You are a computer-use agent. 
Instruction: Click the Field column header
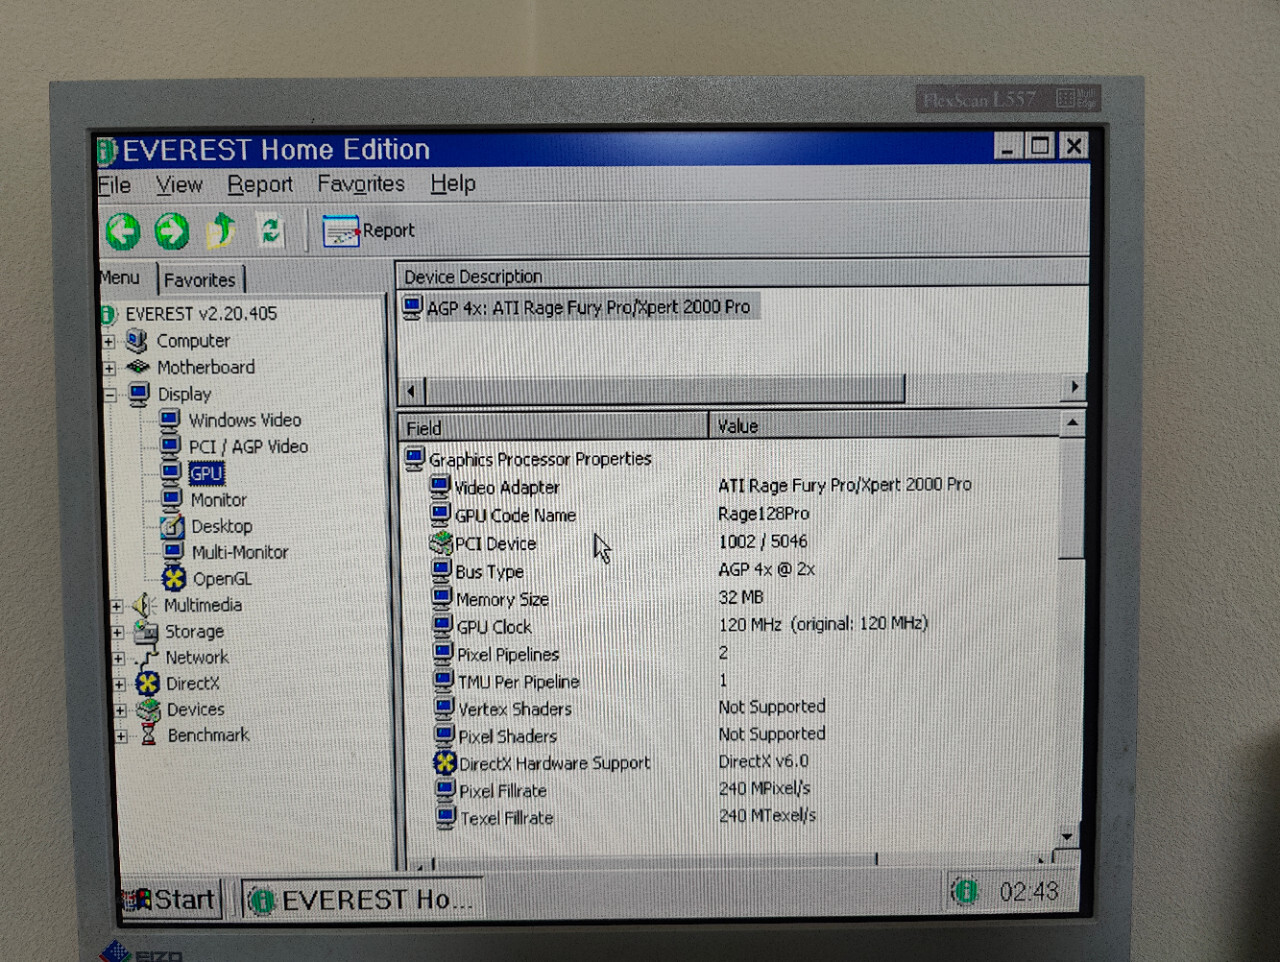553,427
